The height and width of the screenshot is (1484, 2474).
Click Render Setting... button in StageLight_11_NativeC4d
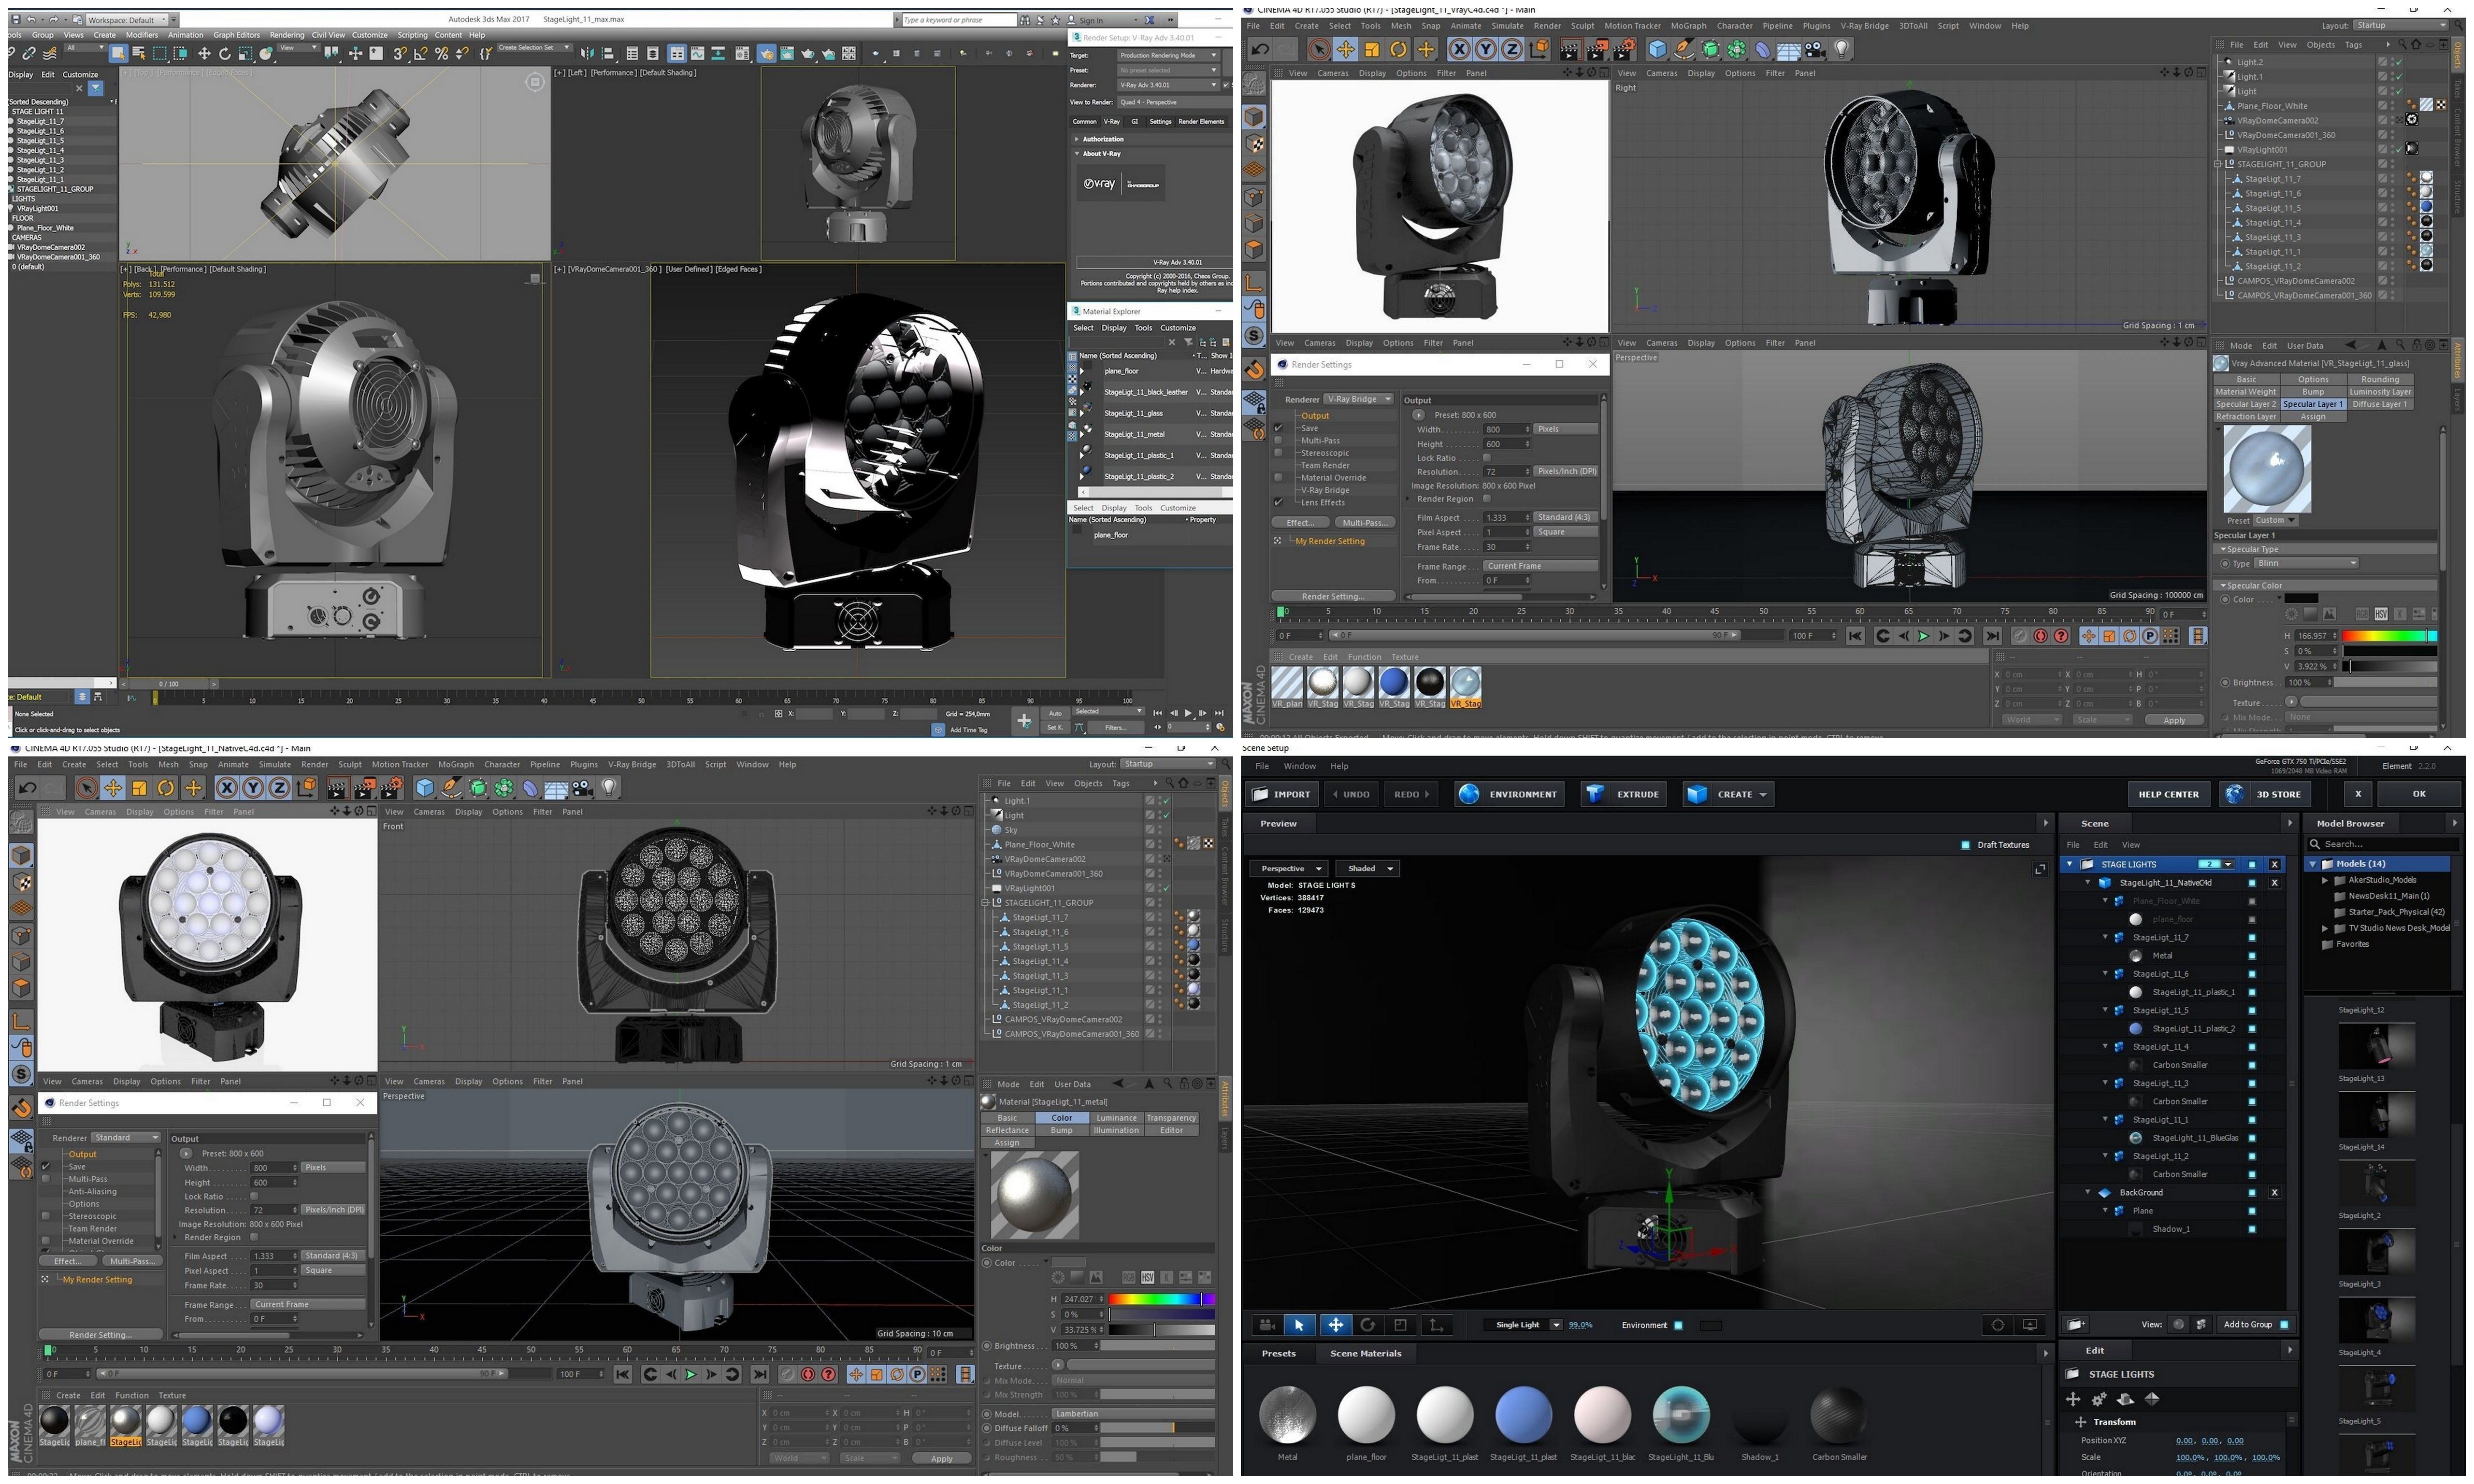click(x=100, y=1336)
